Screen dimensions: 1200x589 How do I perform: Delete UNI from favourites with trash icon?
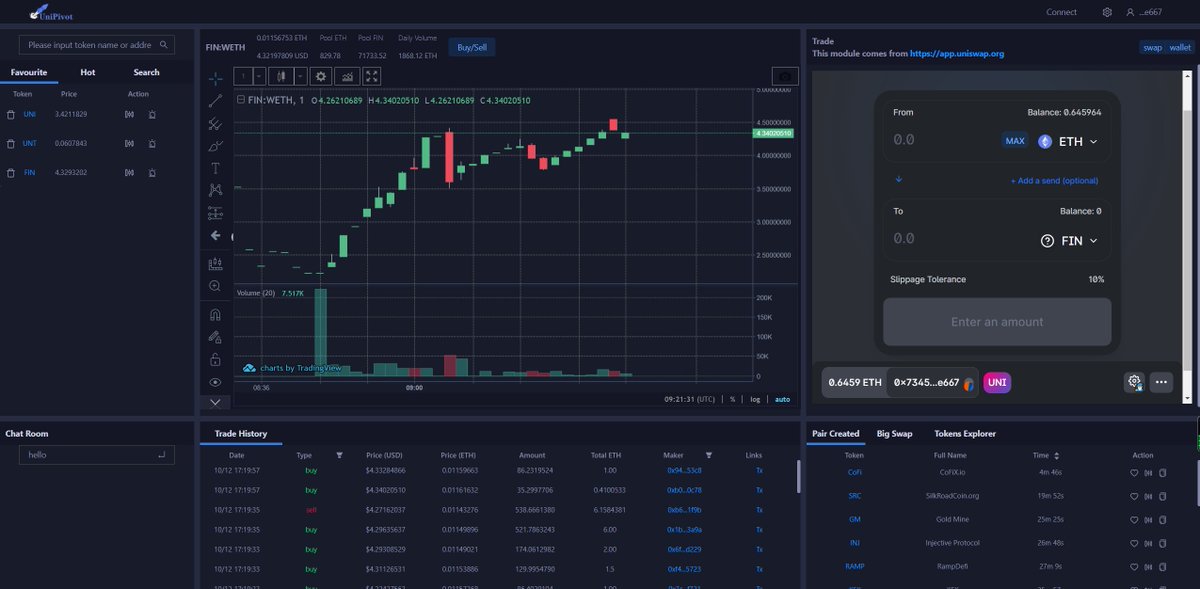pyautogui.click(x=11, y=115)
